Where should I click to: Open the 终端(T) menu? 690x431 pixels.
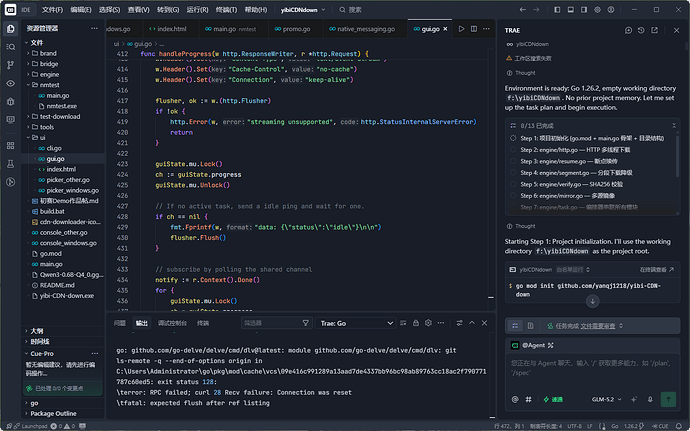[226, 10]
